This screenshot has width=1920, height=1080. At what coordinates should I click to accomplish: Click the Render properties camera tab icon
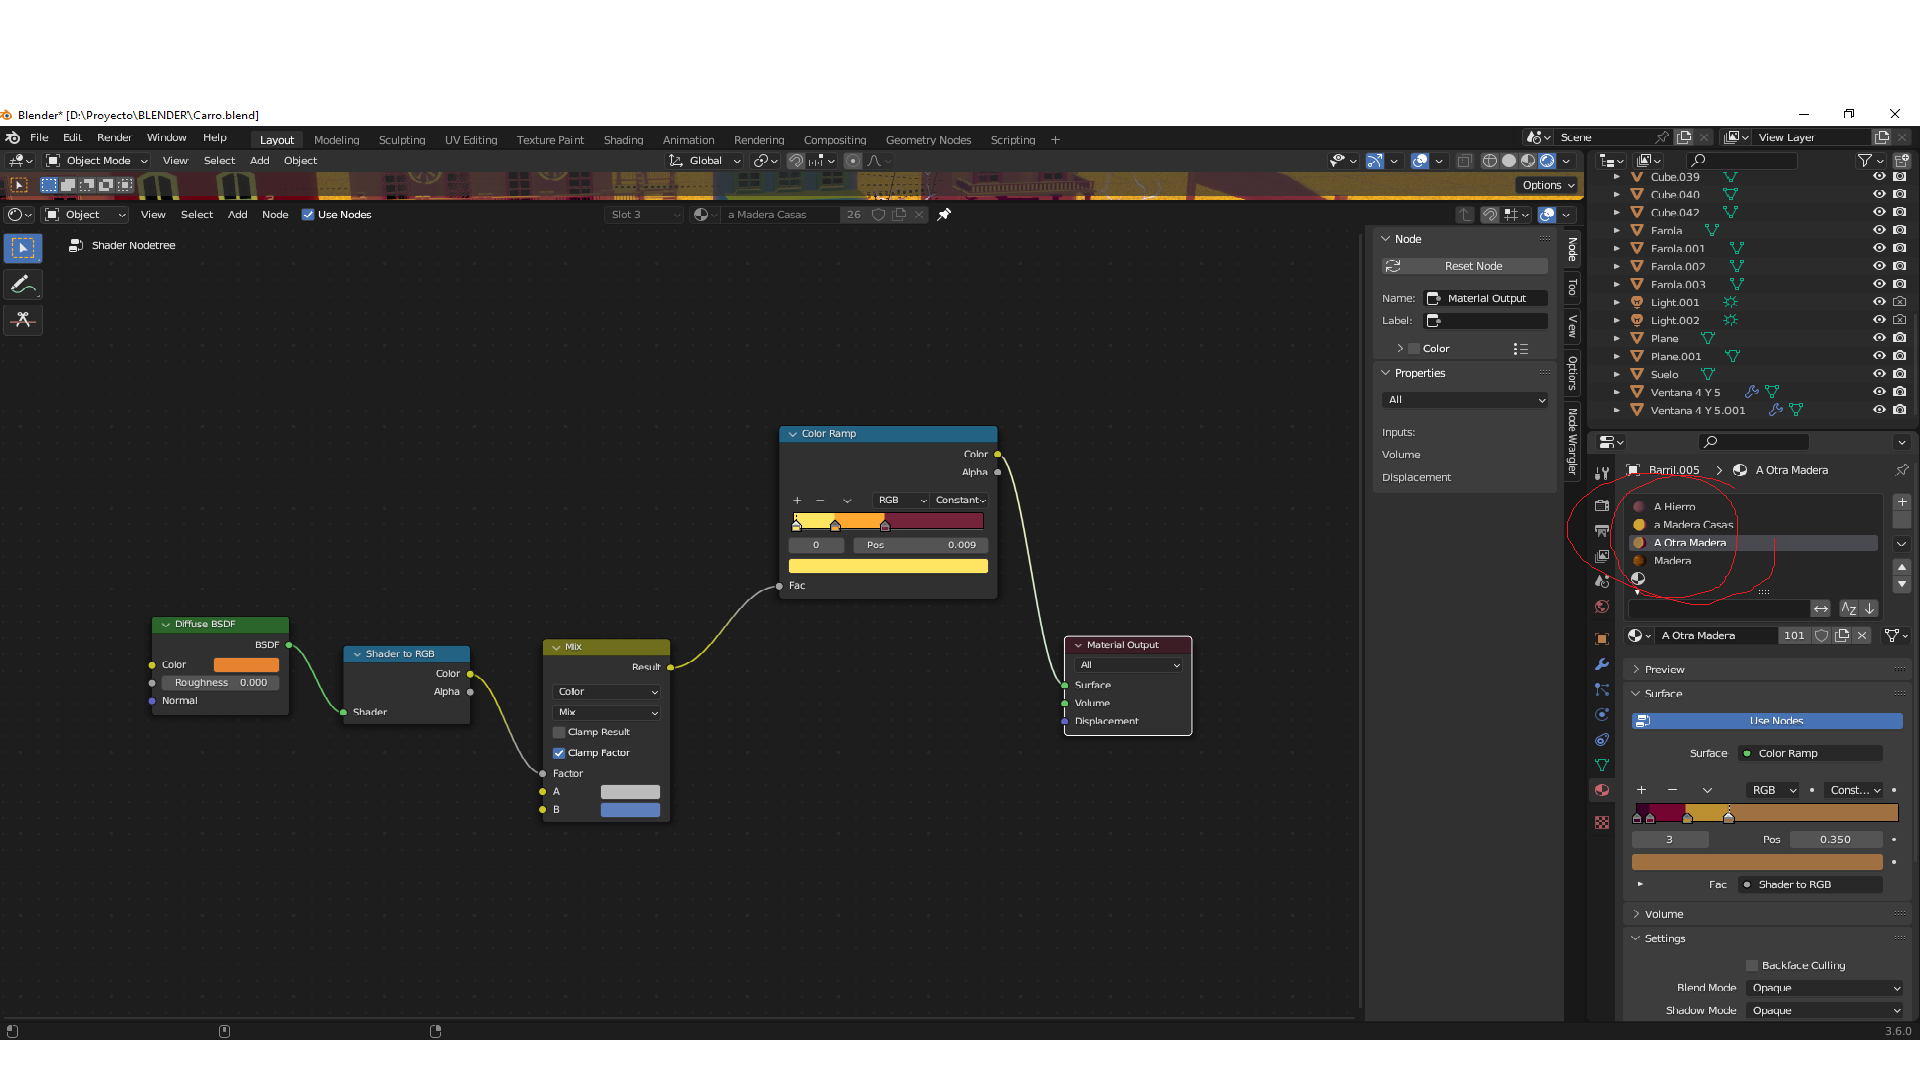click(x=1602, y=505)
